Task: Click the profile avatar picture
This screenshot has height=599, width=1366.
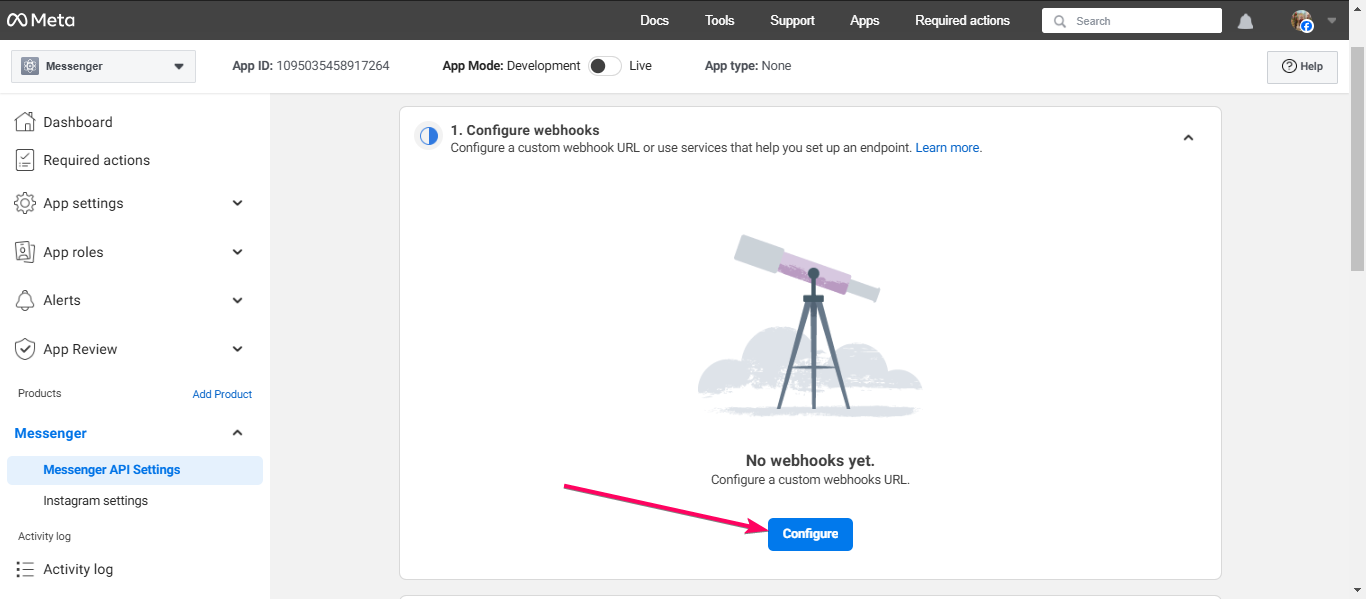Action: point(1301,21)
